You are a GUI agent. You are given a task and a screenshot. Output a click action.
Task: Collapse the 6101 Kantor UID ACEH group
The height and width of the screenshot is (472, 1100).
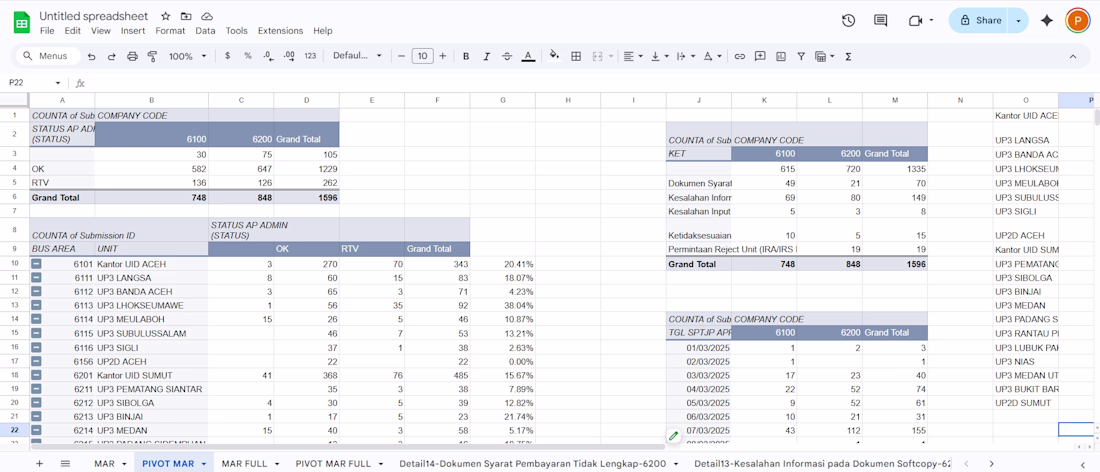point(36,264)
